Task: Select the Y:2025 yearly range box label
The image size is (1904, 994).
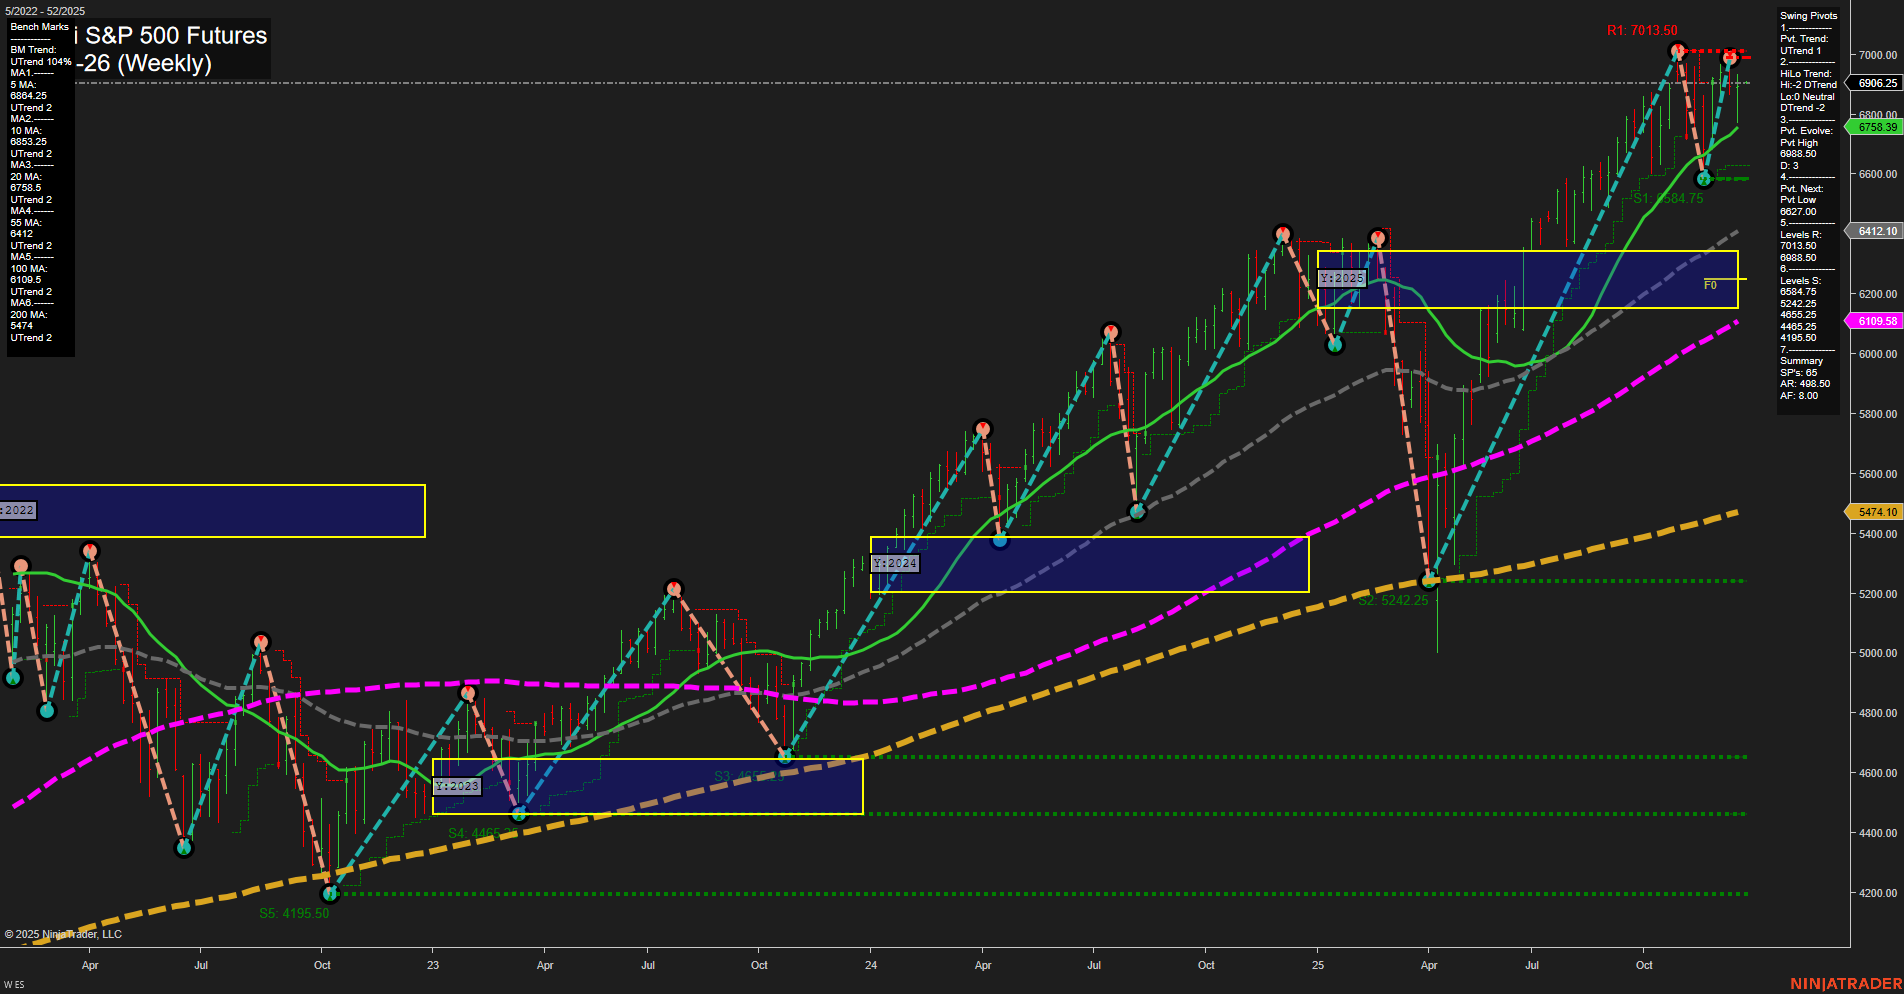Action: 1341,278
